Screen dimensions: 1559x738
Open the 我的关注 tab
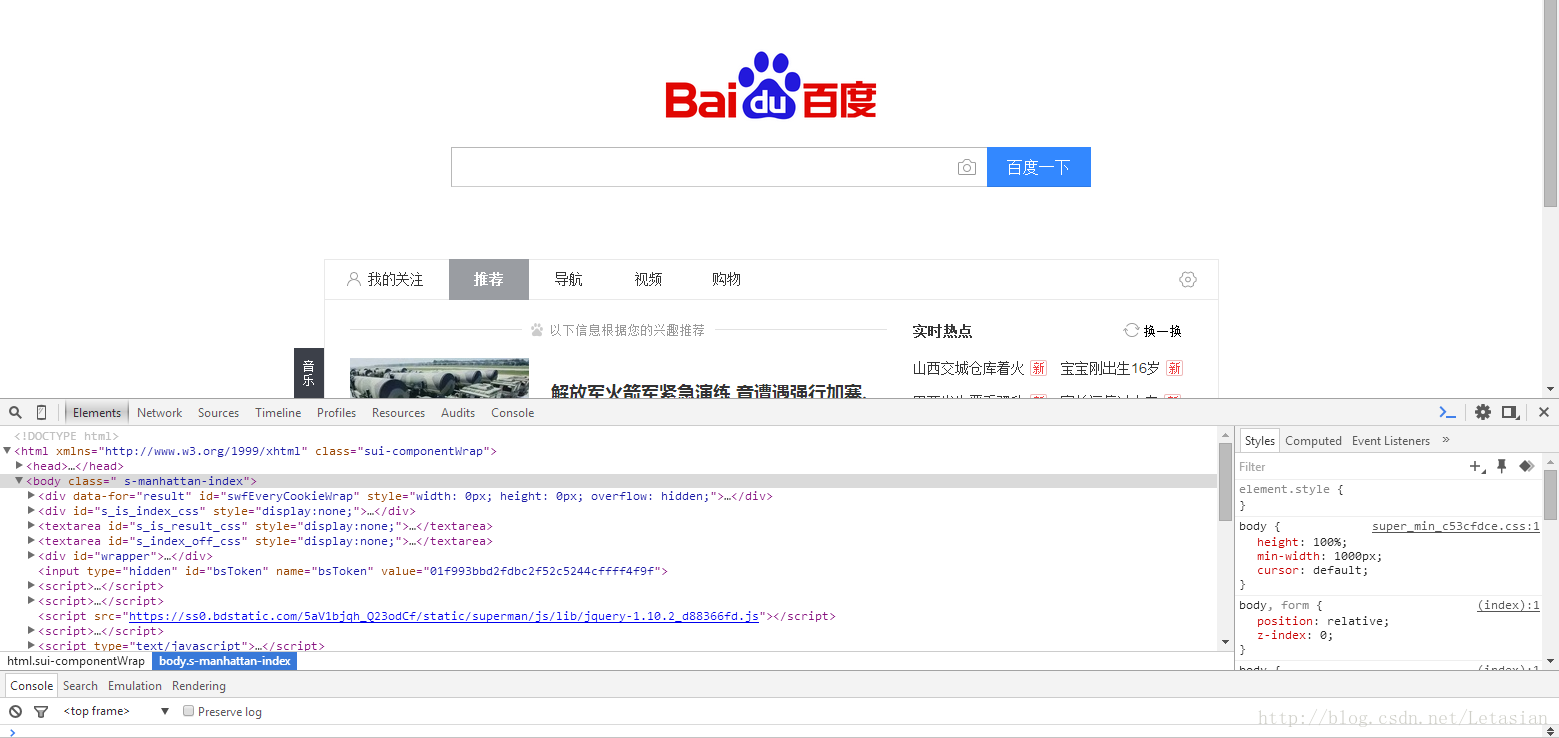pyautogui.click(x=386, y=279)
